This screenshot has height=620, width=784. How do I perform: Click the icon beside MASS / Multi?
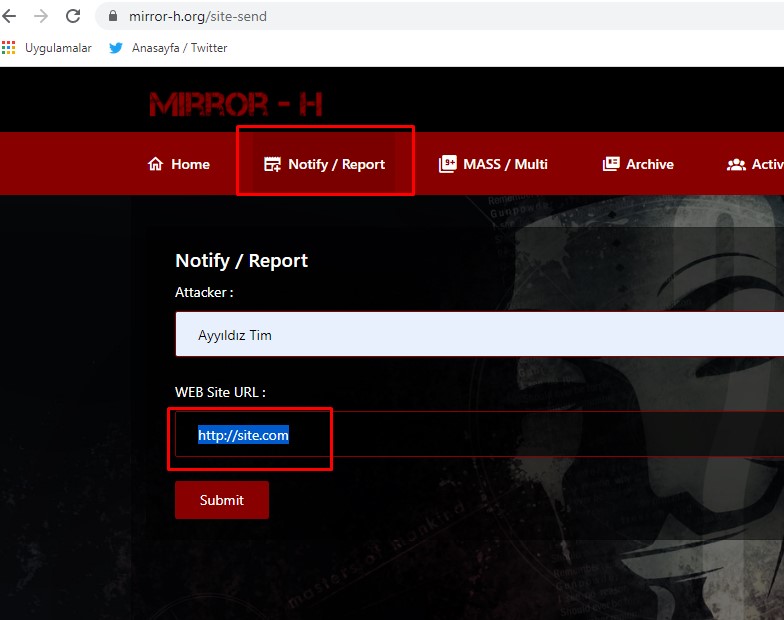click(447, 164)
